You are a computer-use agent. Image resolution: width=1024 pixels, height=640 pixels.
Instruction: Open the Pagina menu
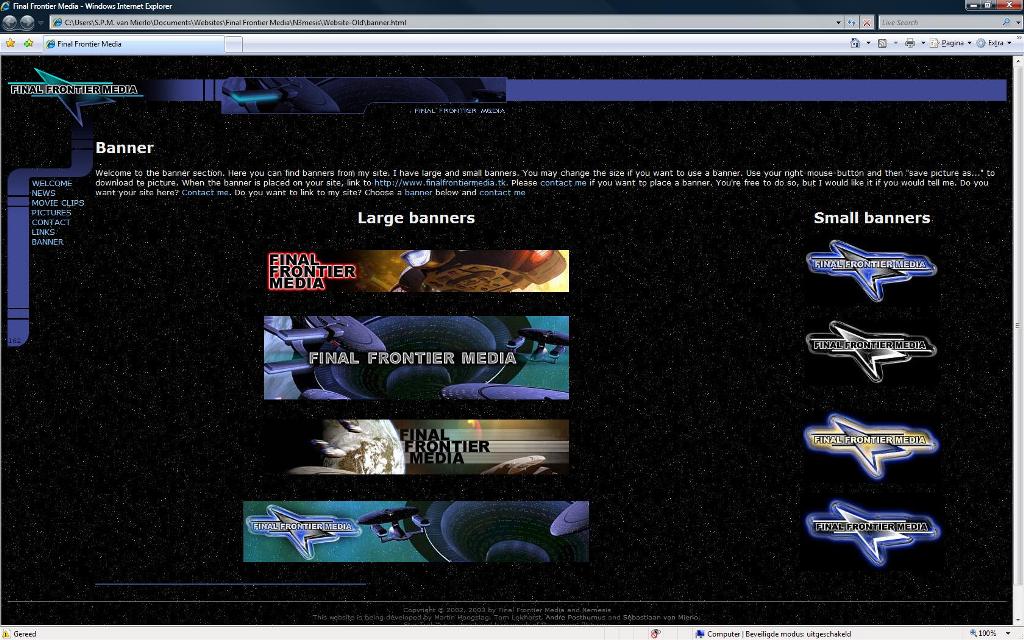click(950, 43)
